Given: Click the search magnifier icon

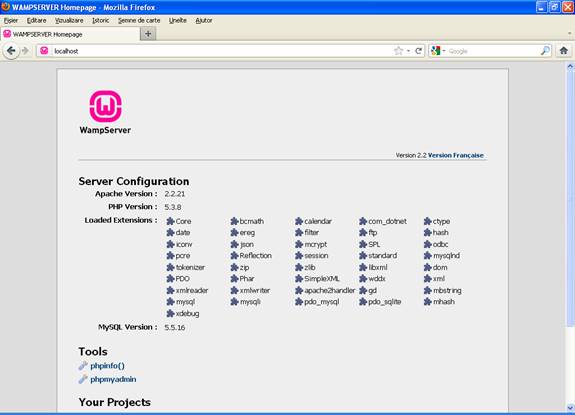Looking at the screenshot, I should point(545,51).
